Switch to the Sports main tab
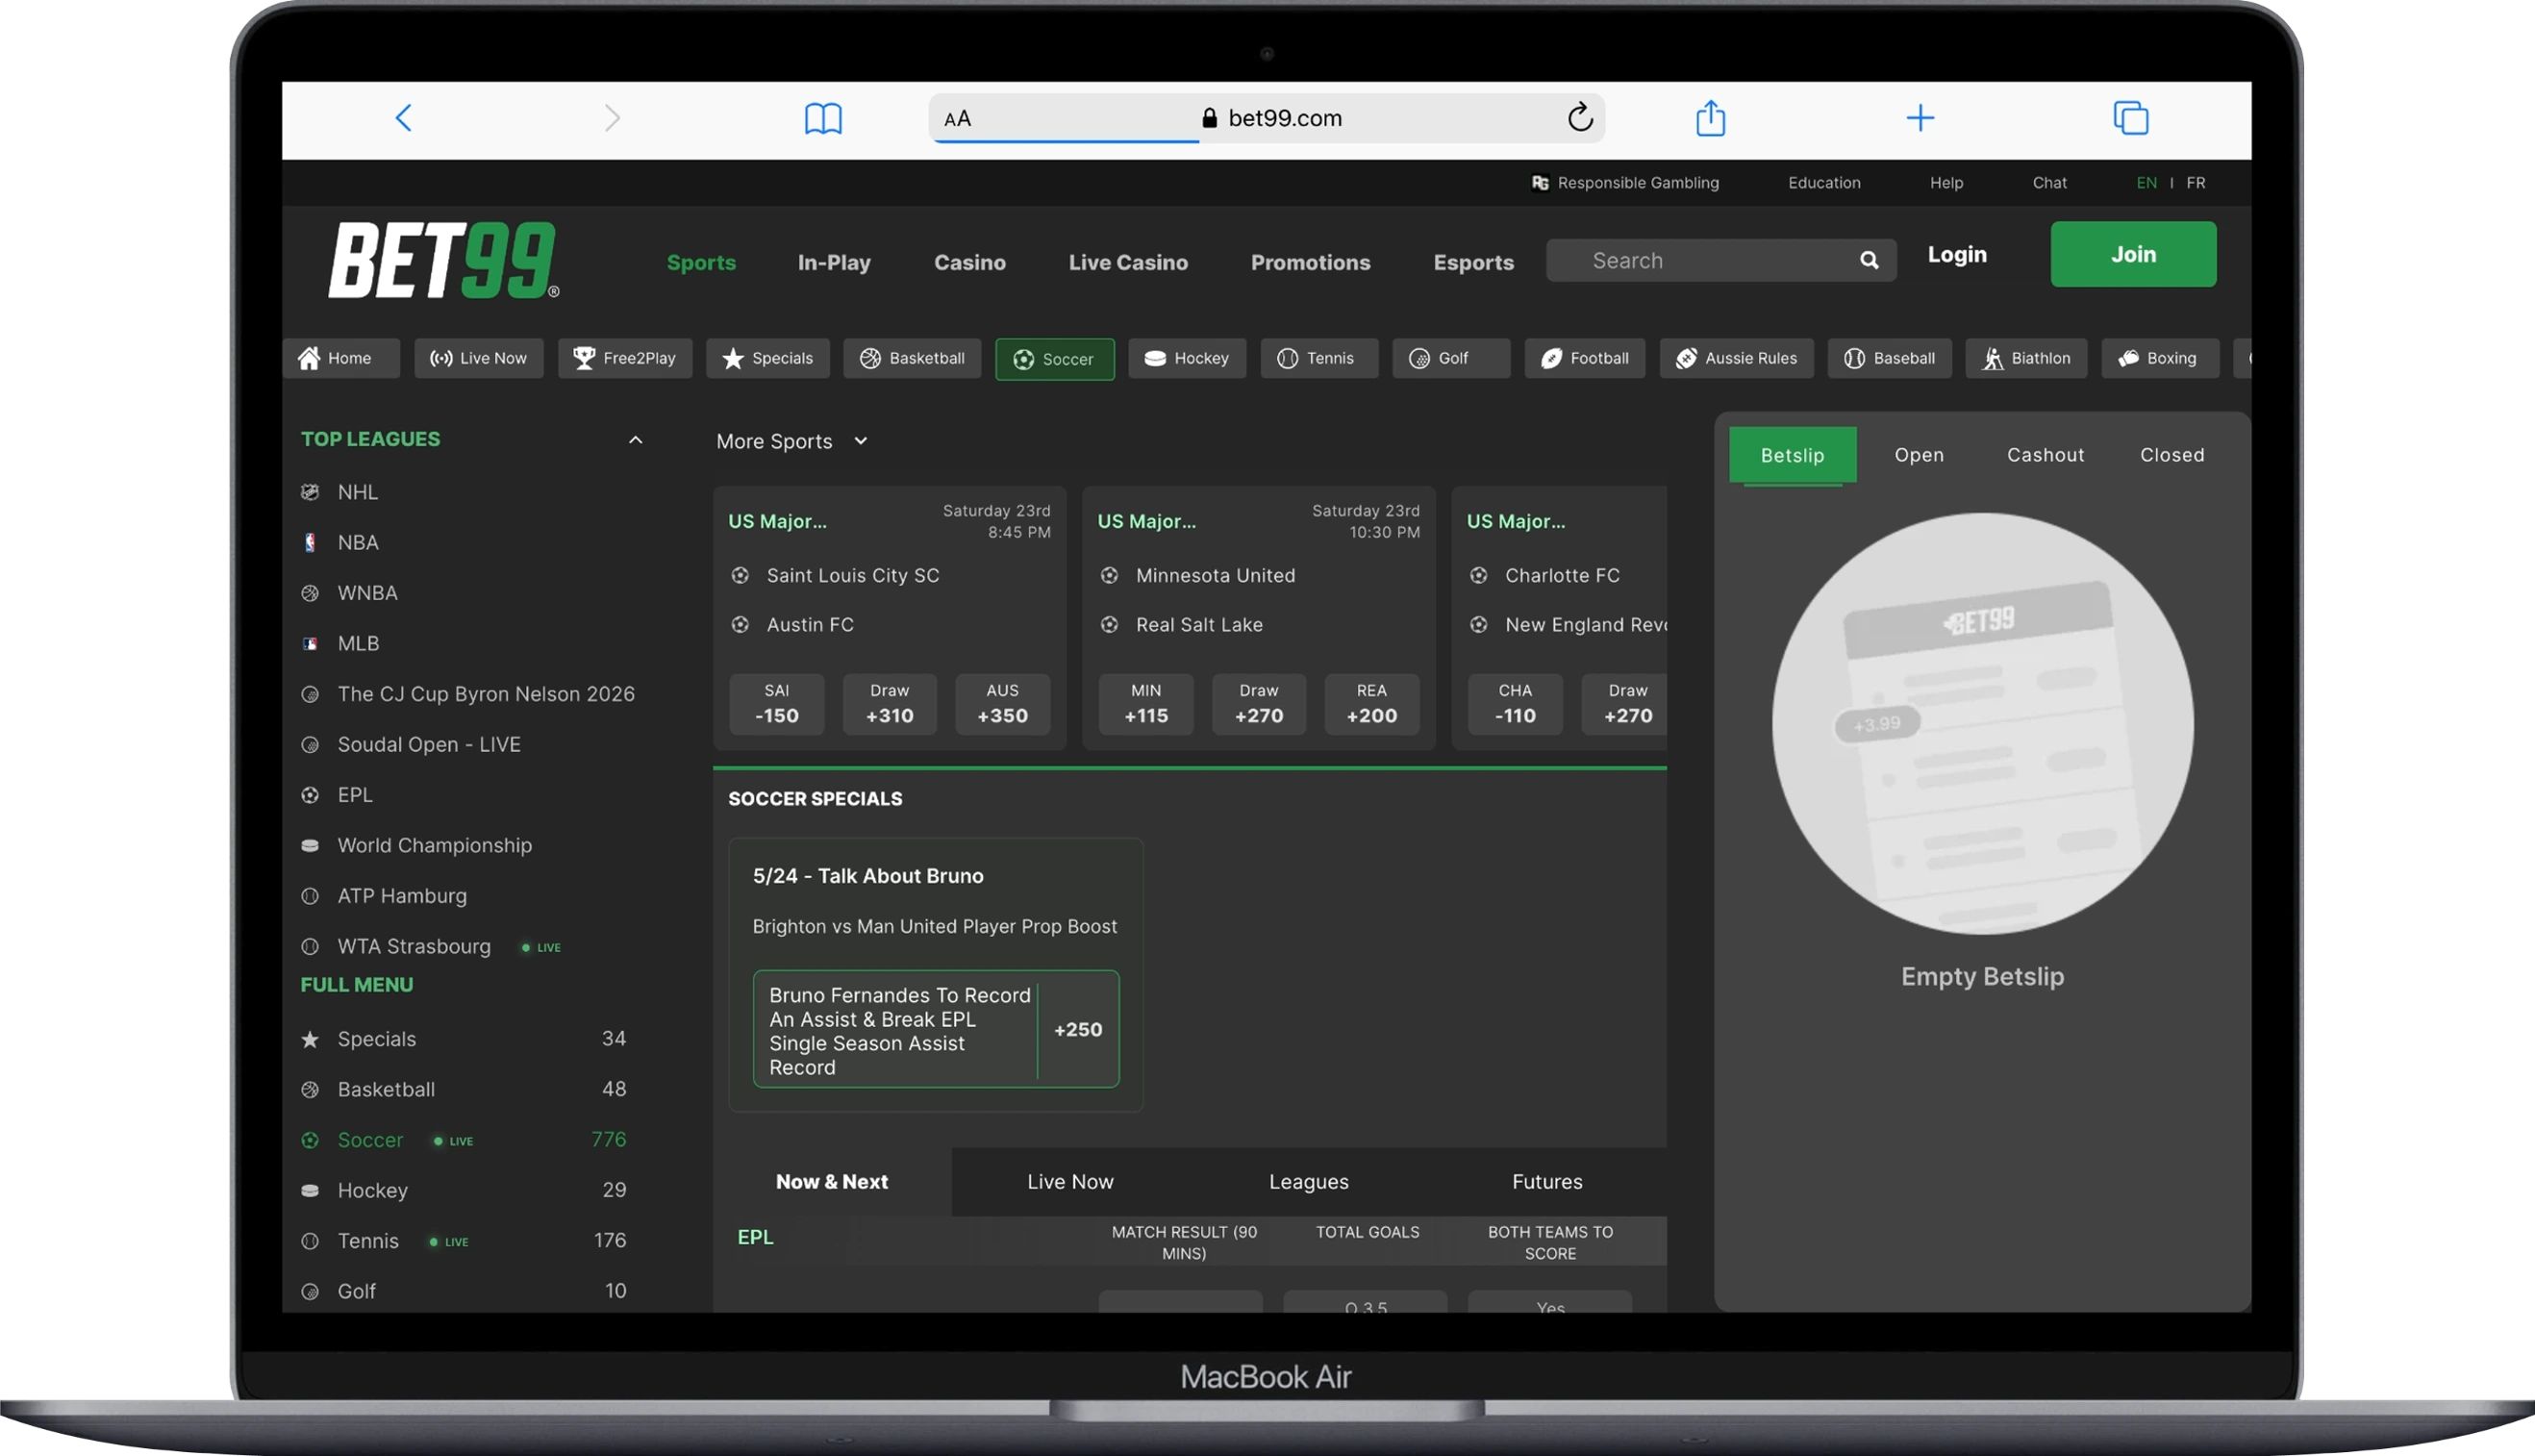 point(701,262)
